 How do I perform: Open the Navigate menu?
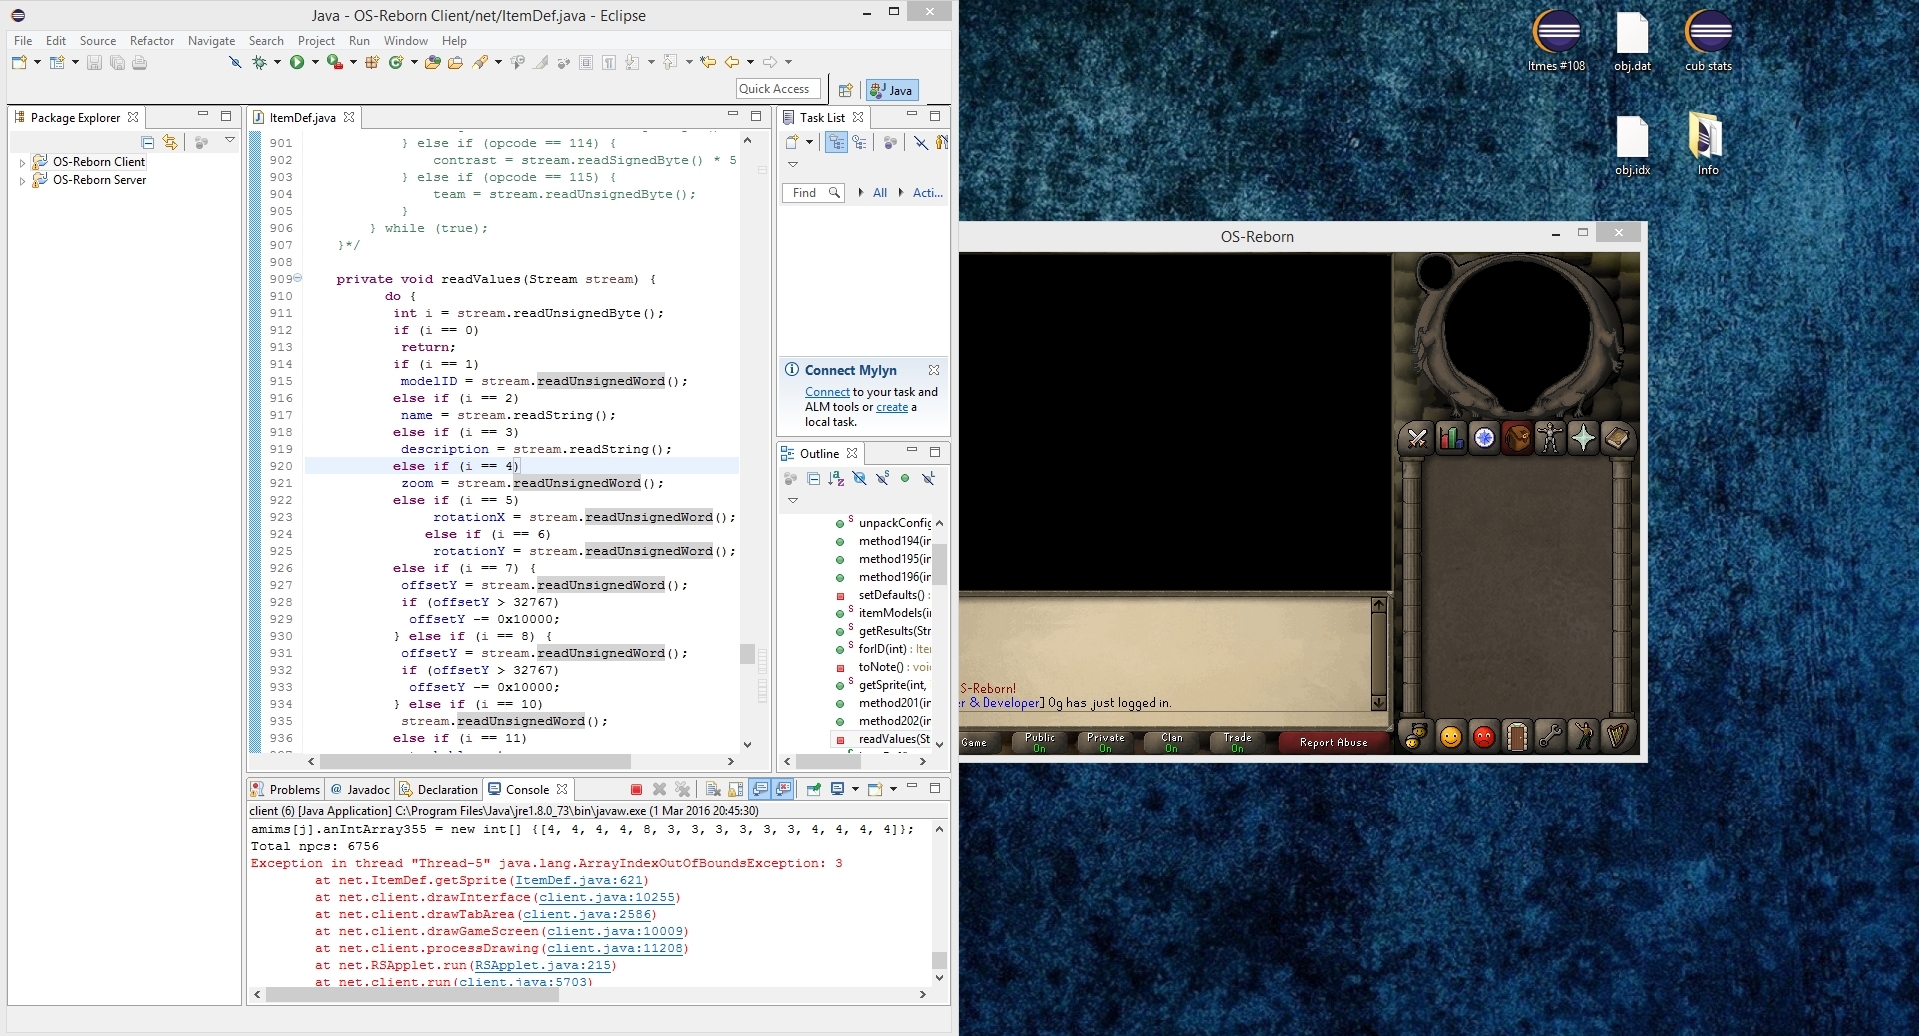click(x=211, y=41)
